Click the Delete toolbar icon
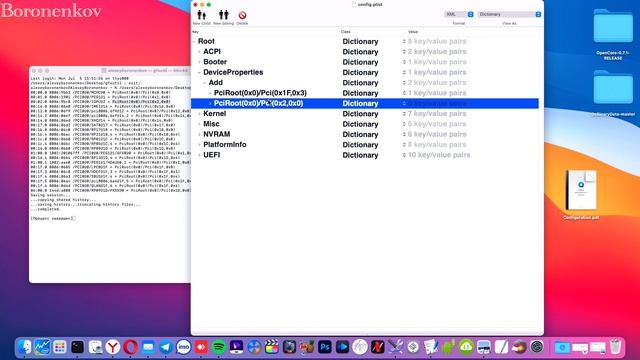 click(x=242, y=16)
